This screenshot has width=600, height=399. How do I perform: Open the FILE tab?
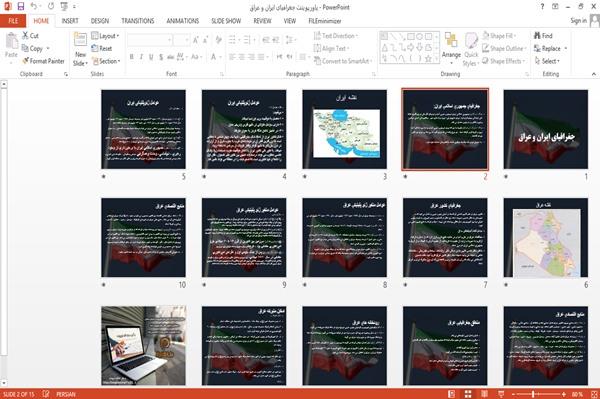pos(13,21)
